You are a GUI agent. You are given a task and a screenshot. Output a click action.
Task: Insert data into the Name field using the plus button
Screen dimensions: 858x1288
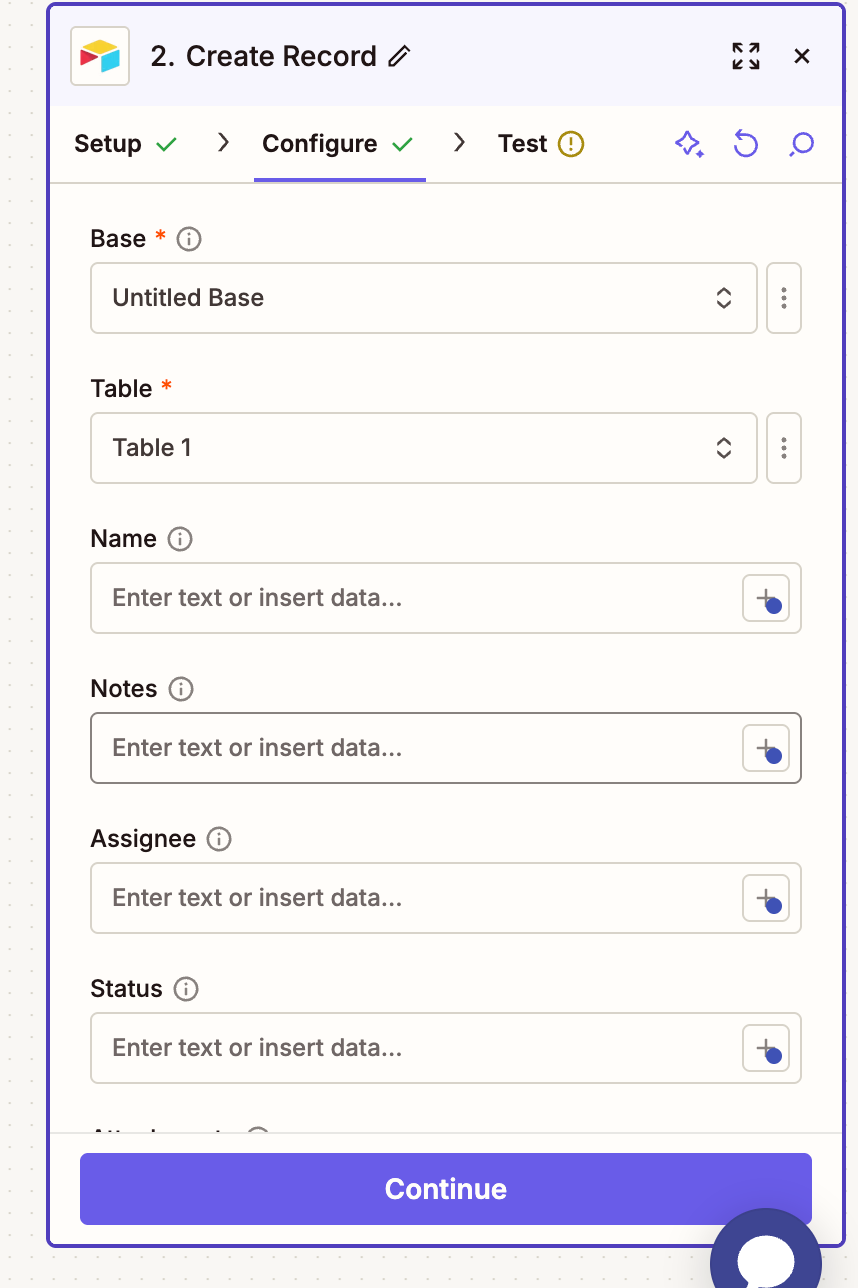[765, 598]
